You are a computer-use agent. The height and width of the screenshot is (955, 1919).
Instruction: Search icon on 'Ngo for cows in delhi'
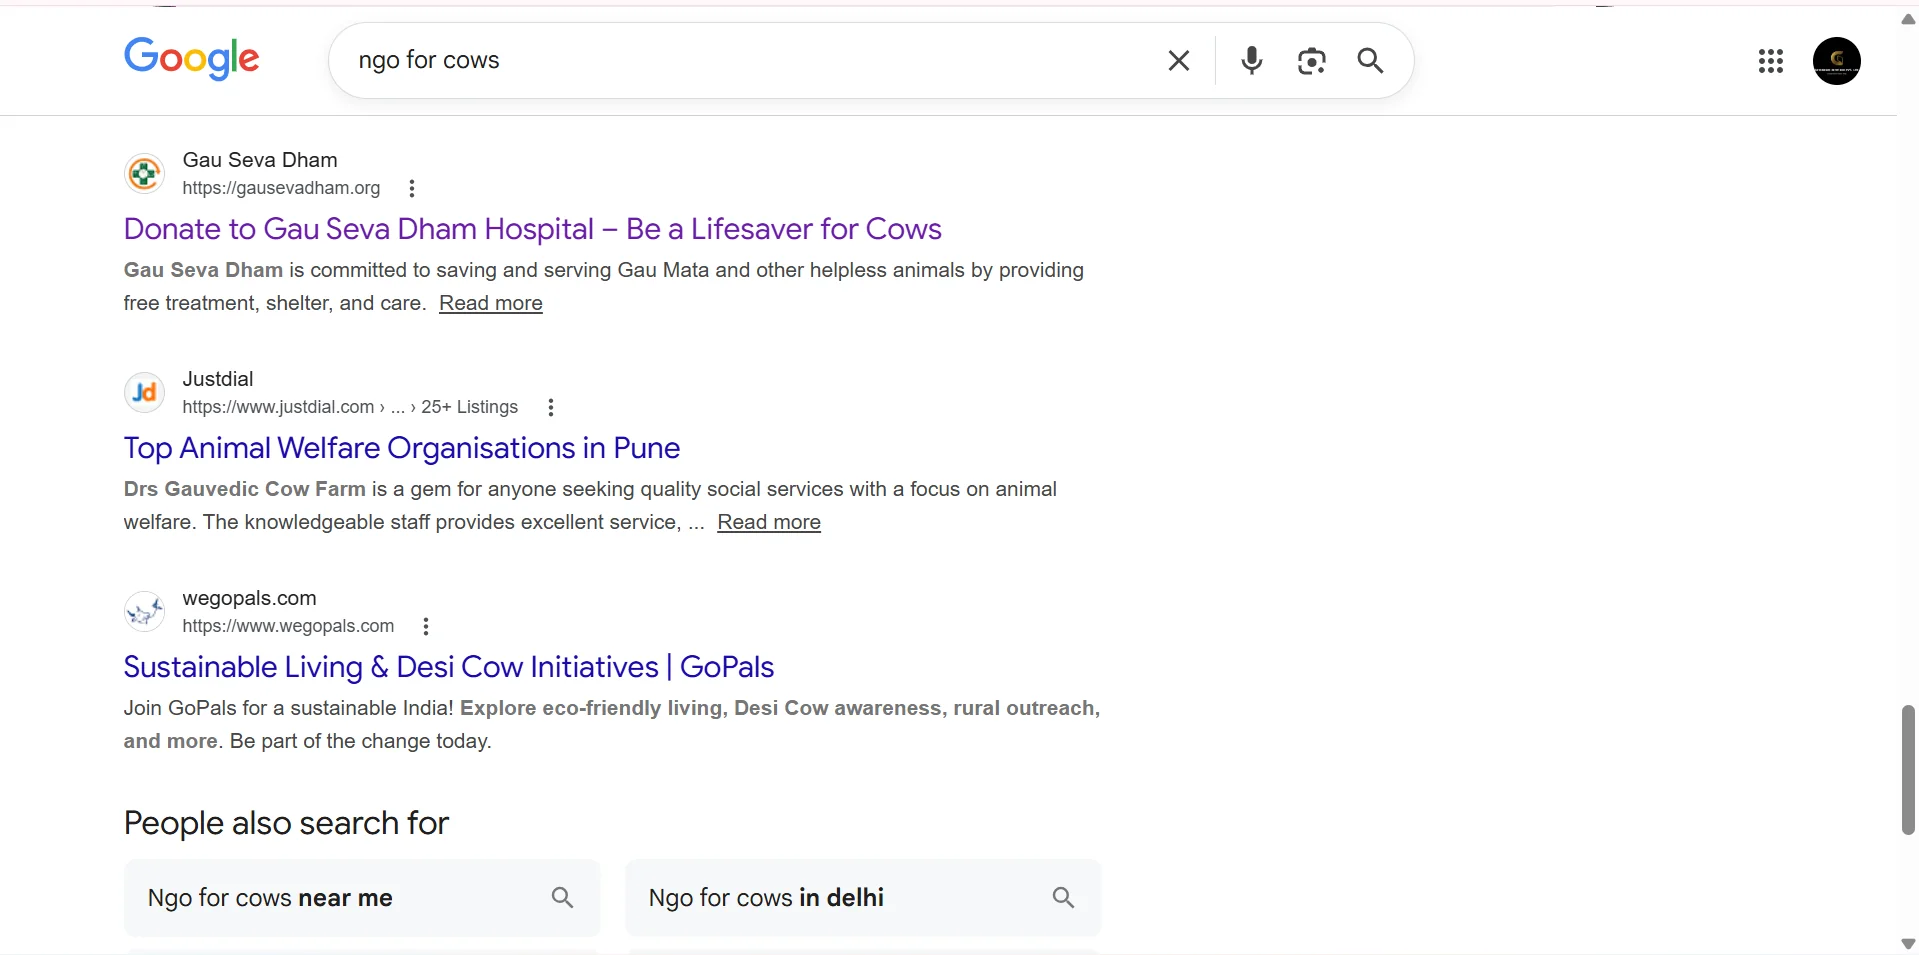pos(1064,898)
